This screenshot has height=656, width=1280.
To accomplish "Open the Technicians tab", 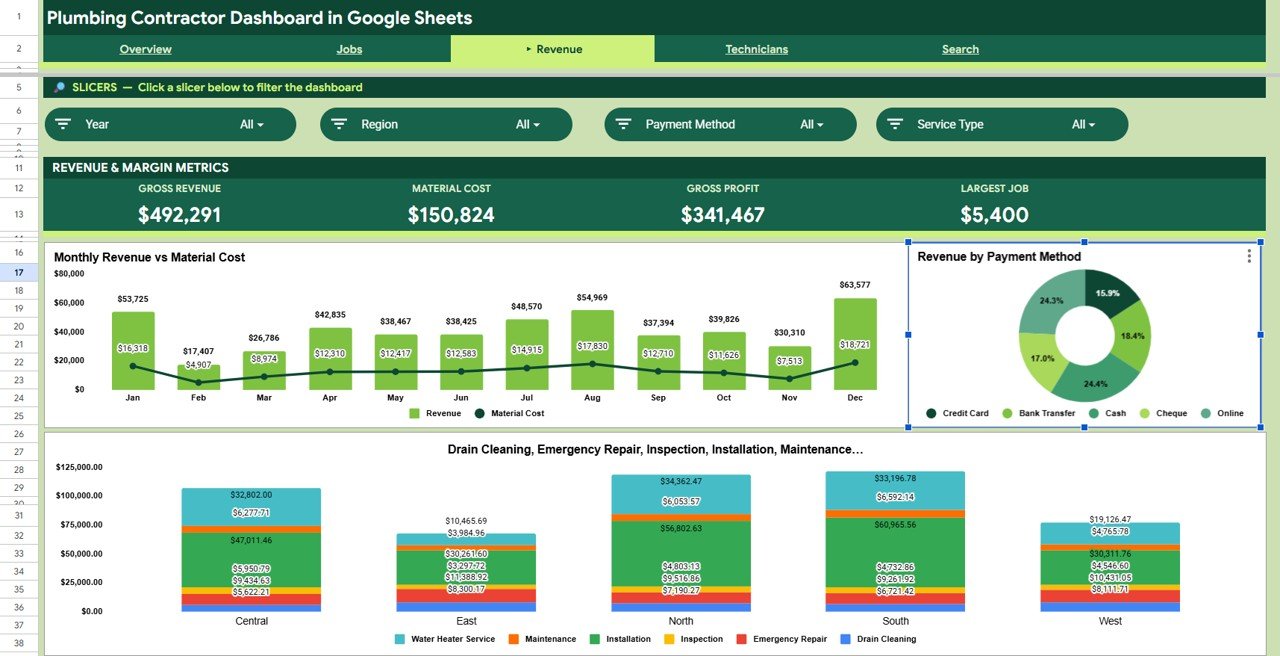I will [756, 49].
